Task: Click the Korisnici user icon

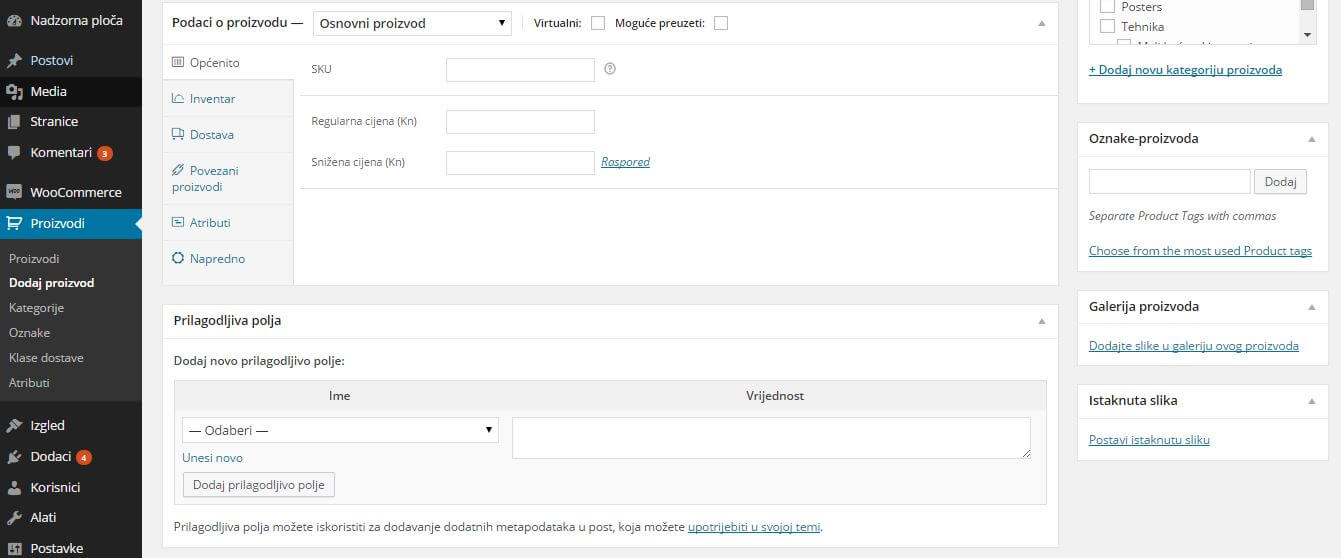Action: [14, 488]
